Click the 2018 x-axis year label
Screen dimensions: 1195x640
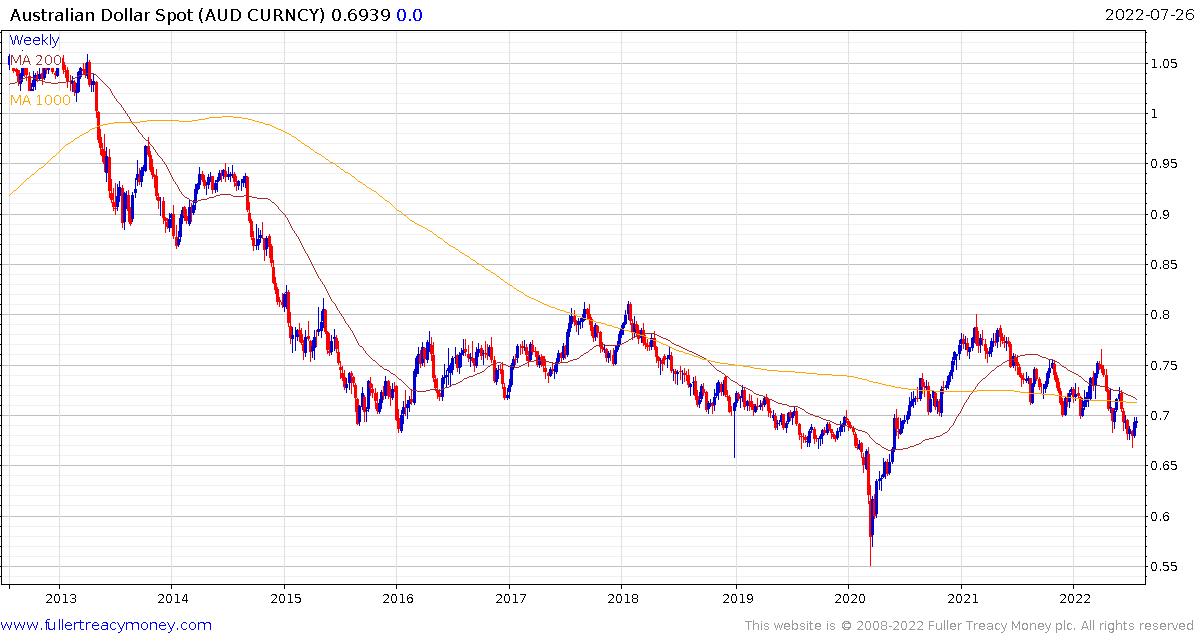point(622,599)
